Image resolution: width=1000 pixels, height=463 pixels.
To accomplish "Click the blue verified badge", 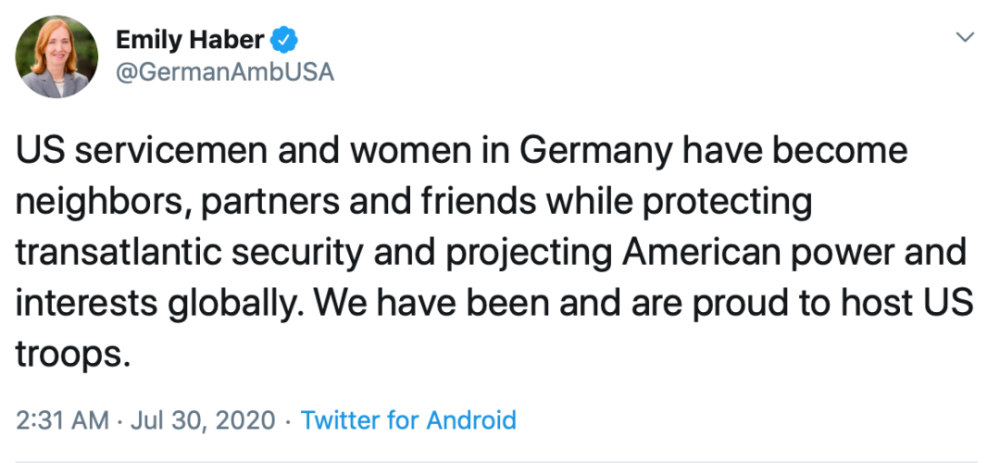I will coord(284,40).
